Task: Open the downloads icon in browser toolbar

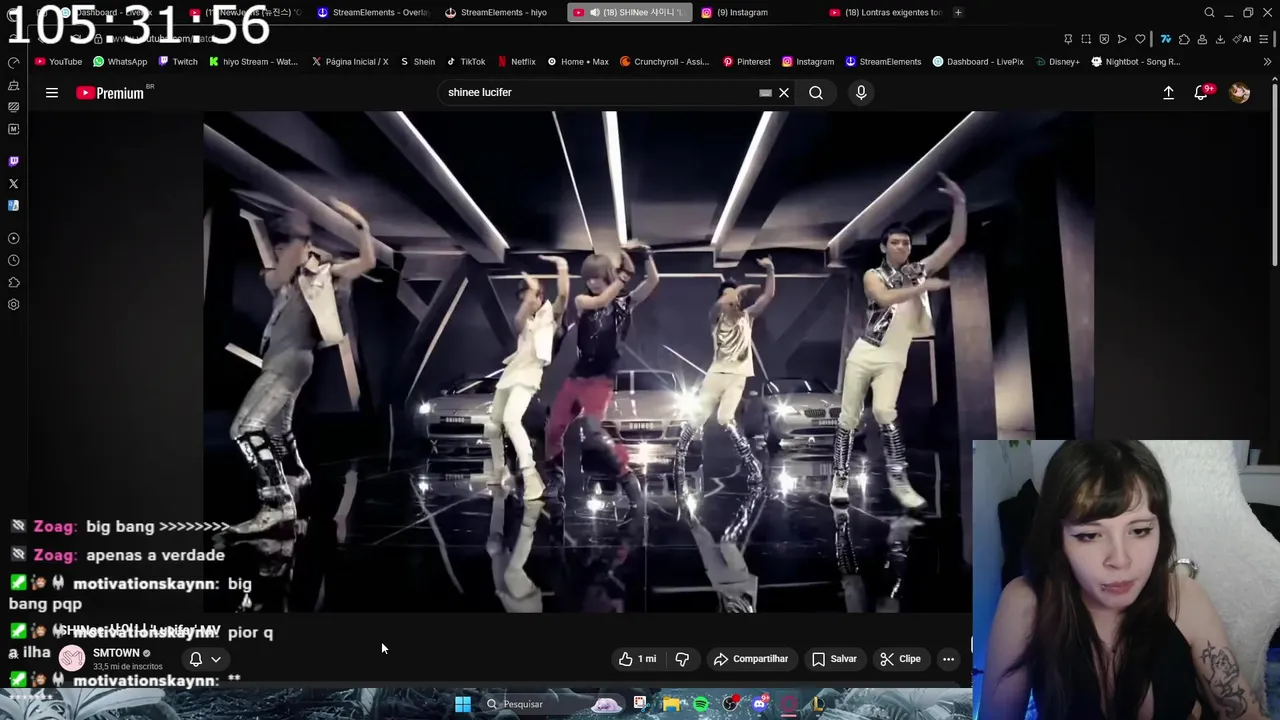Action: tap(1220, 39)
